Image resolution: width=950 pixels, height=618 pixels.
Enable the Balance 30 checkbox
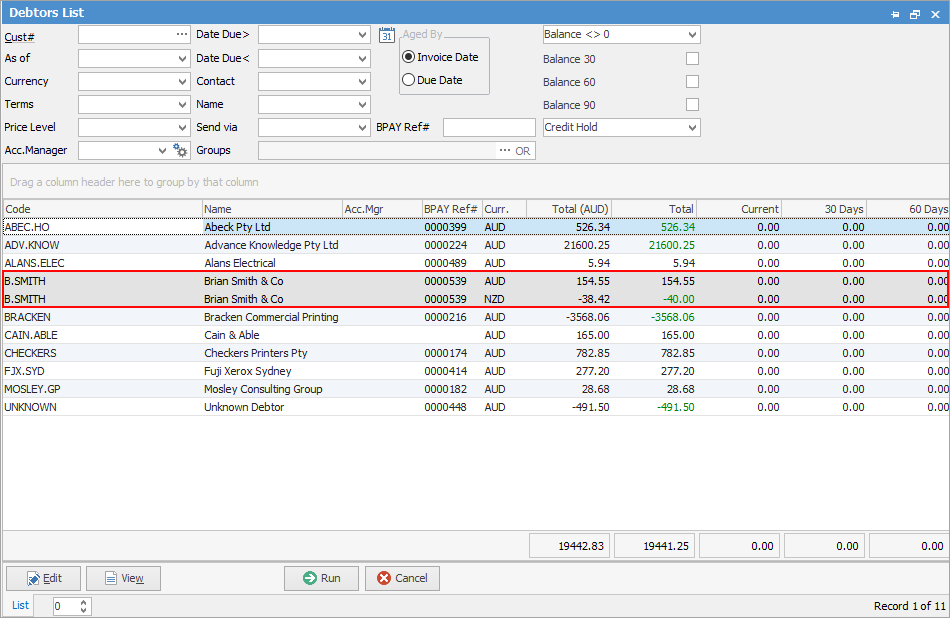(x=692, y=59)
